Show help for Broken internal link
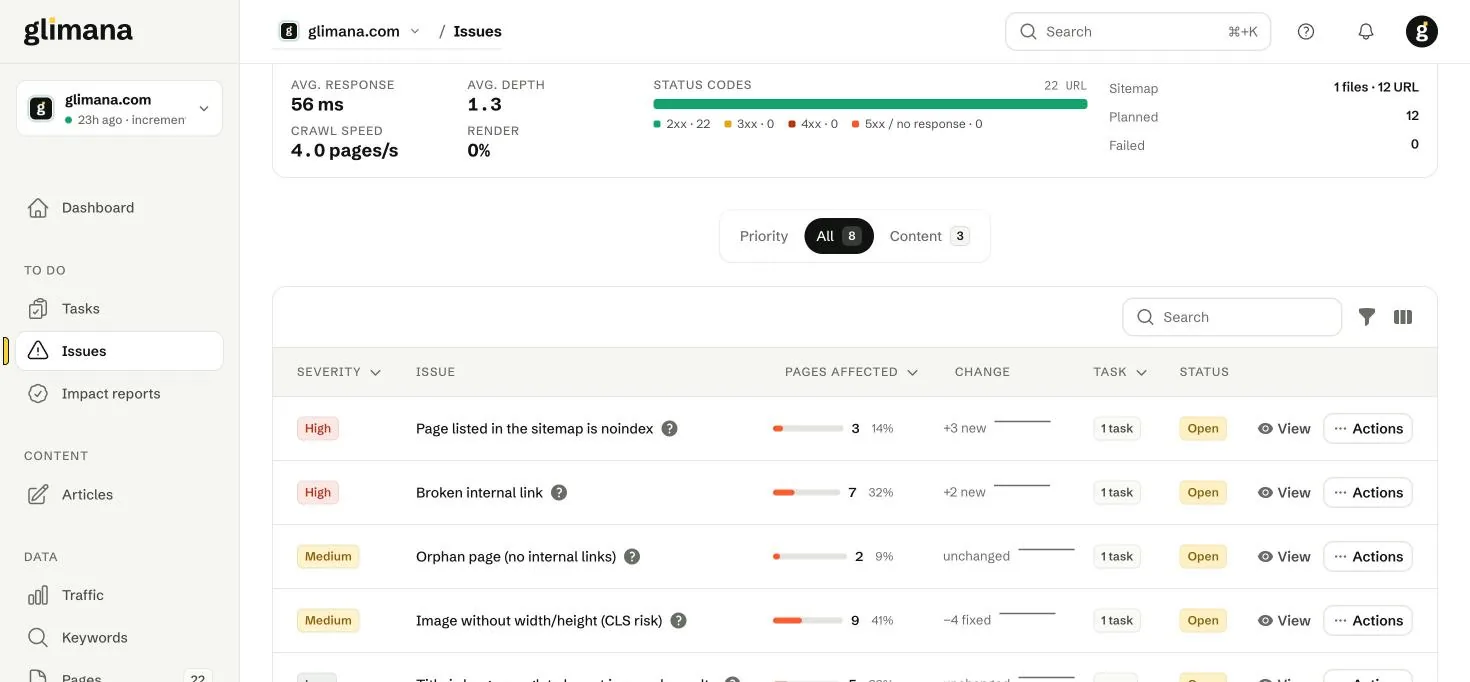The height and width of the screenshot is (682, 1470). tap(559, 492)
